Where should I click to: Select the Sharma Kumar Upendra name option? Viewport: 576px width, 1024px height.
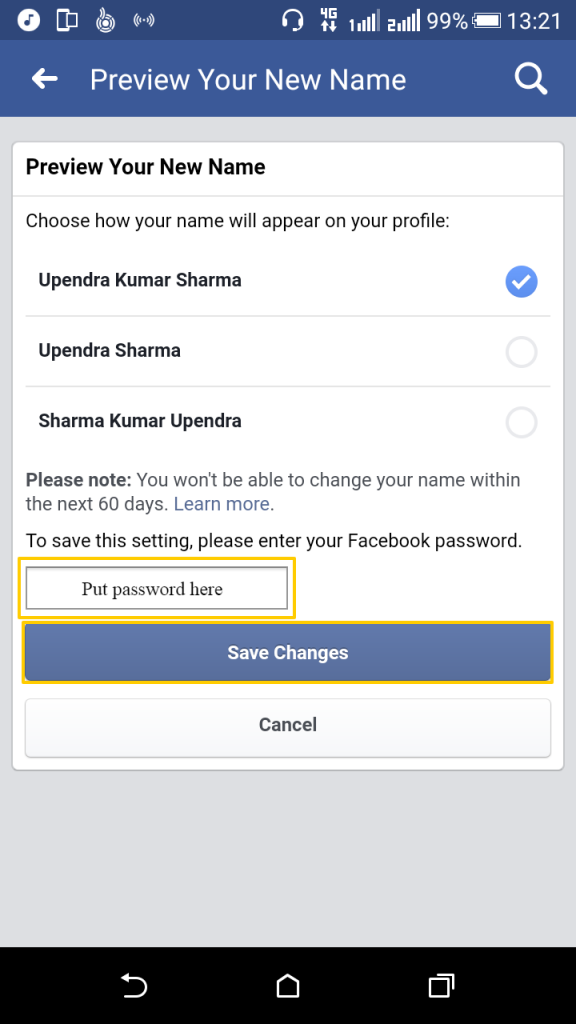[521, 422]
